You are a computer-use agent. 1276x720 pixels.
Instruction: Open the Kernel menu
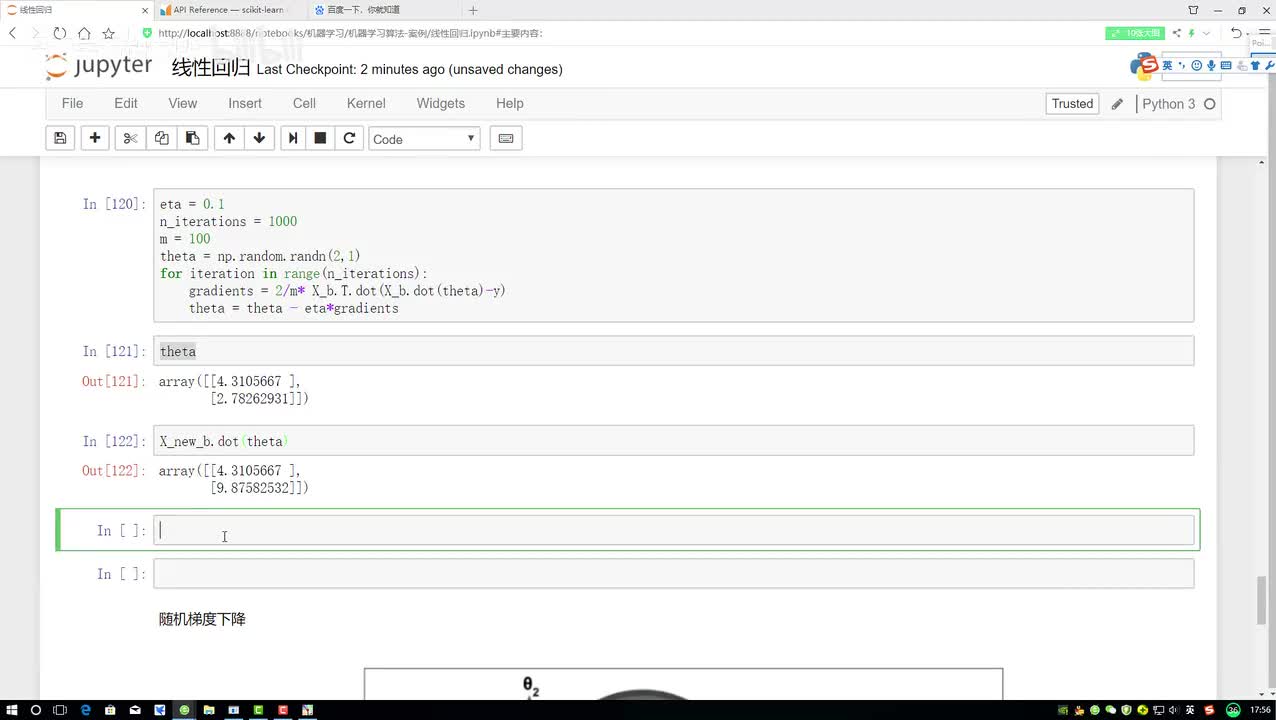click(366, 103)
